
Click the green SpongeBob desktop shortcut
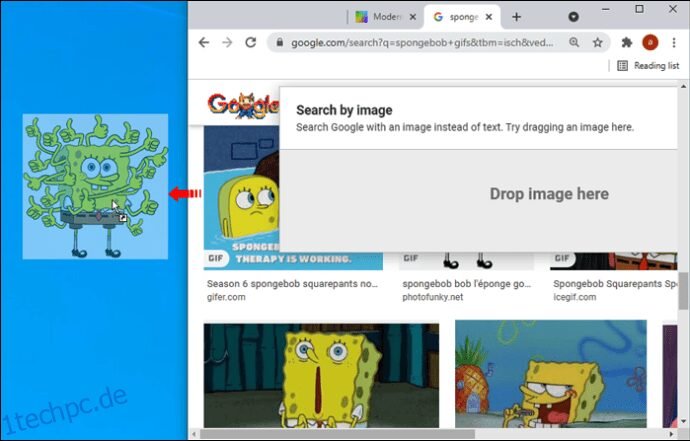click(95, 187)
